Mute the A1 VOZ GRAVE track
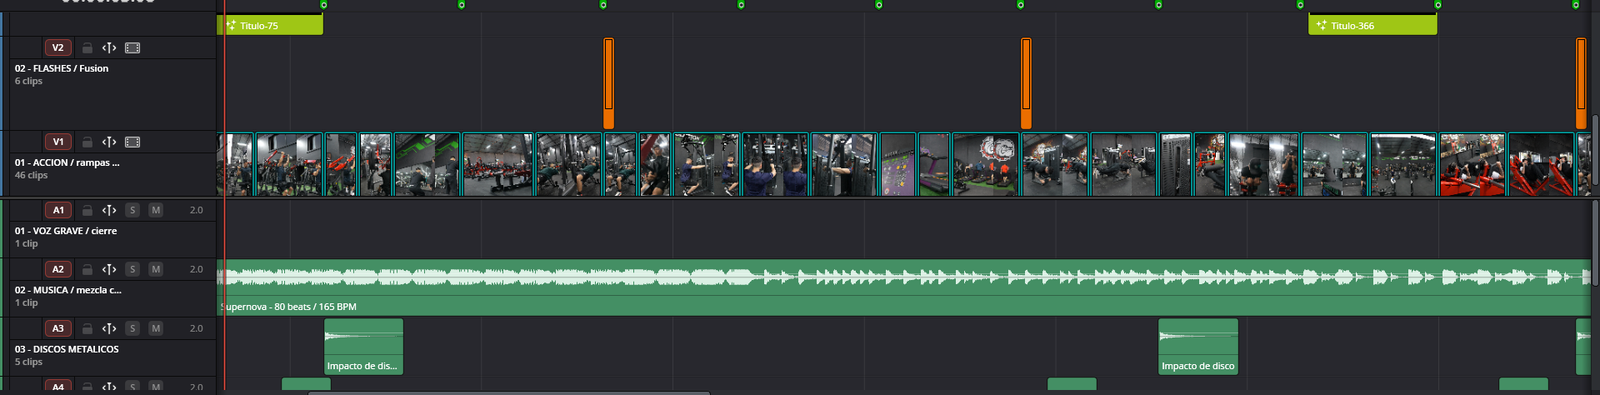Screen dimensions: 1600x395 click(155, 210)
